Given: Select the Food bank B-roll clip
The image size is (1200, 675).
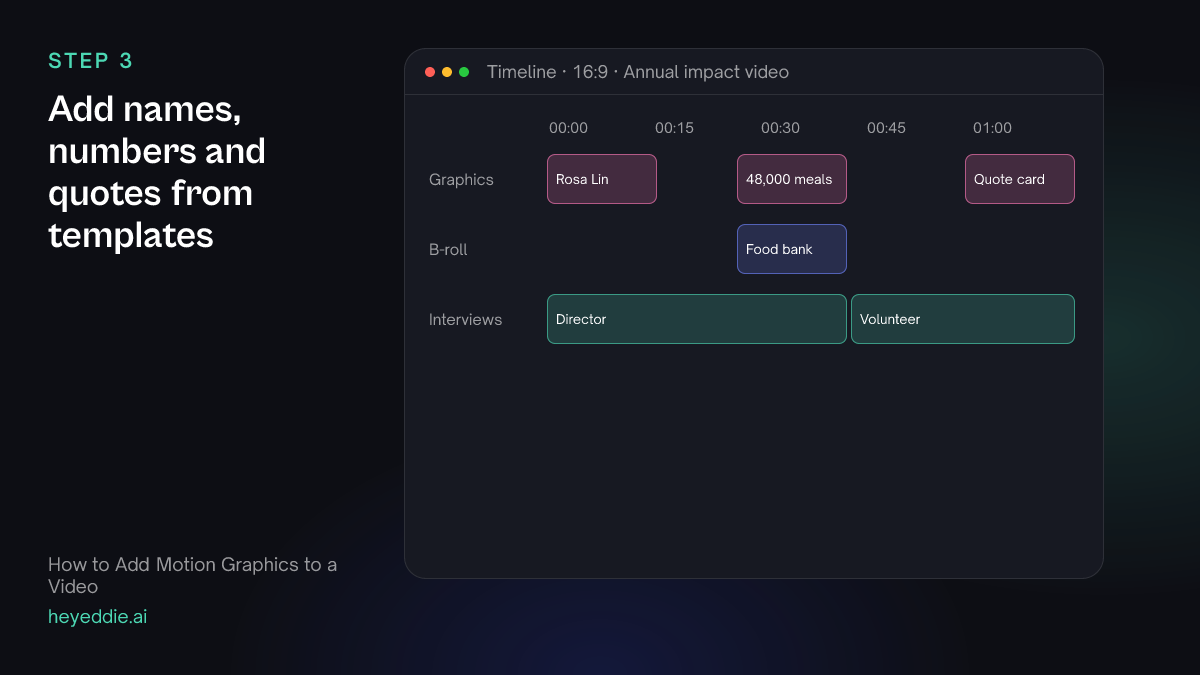Looking at the screenshot, I should point(792,249).
